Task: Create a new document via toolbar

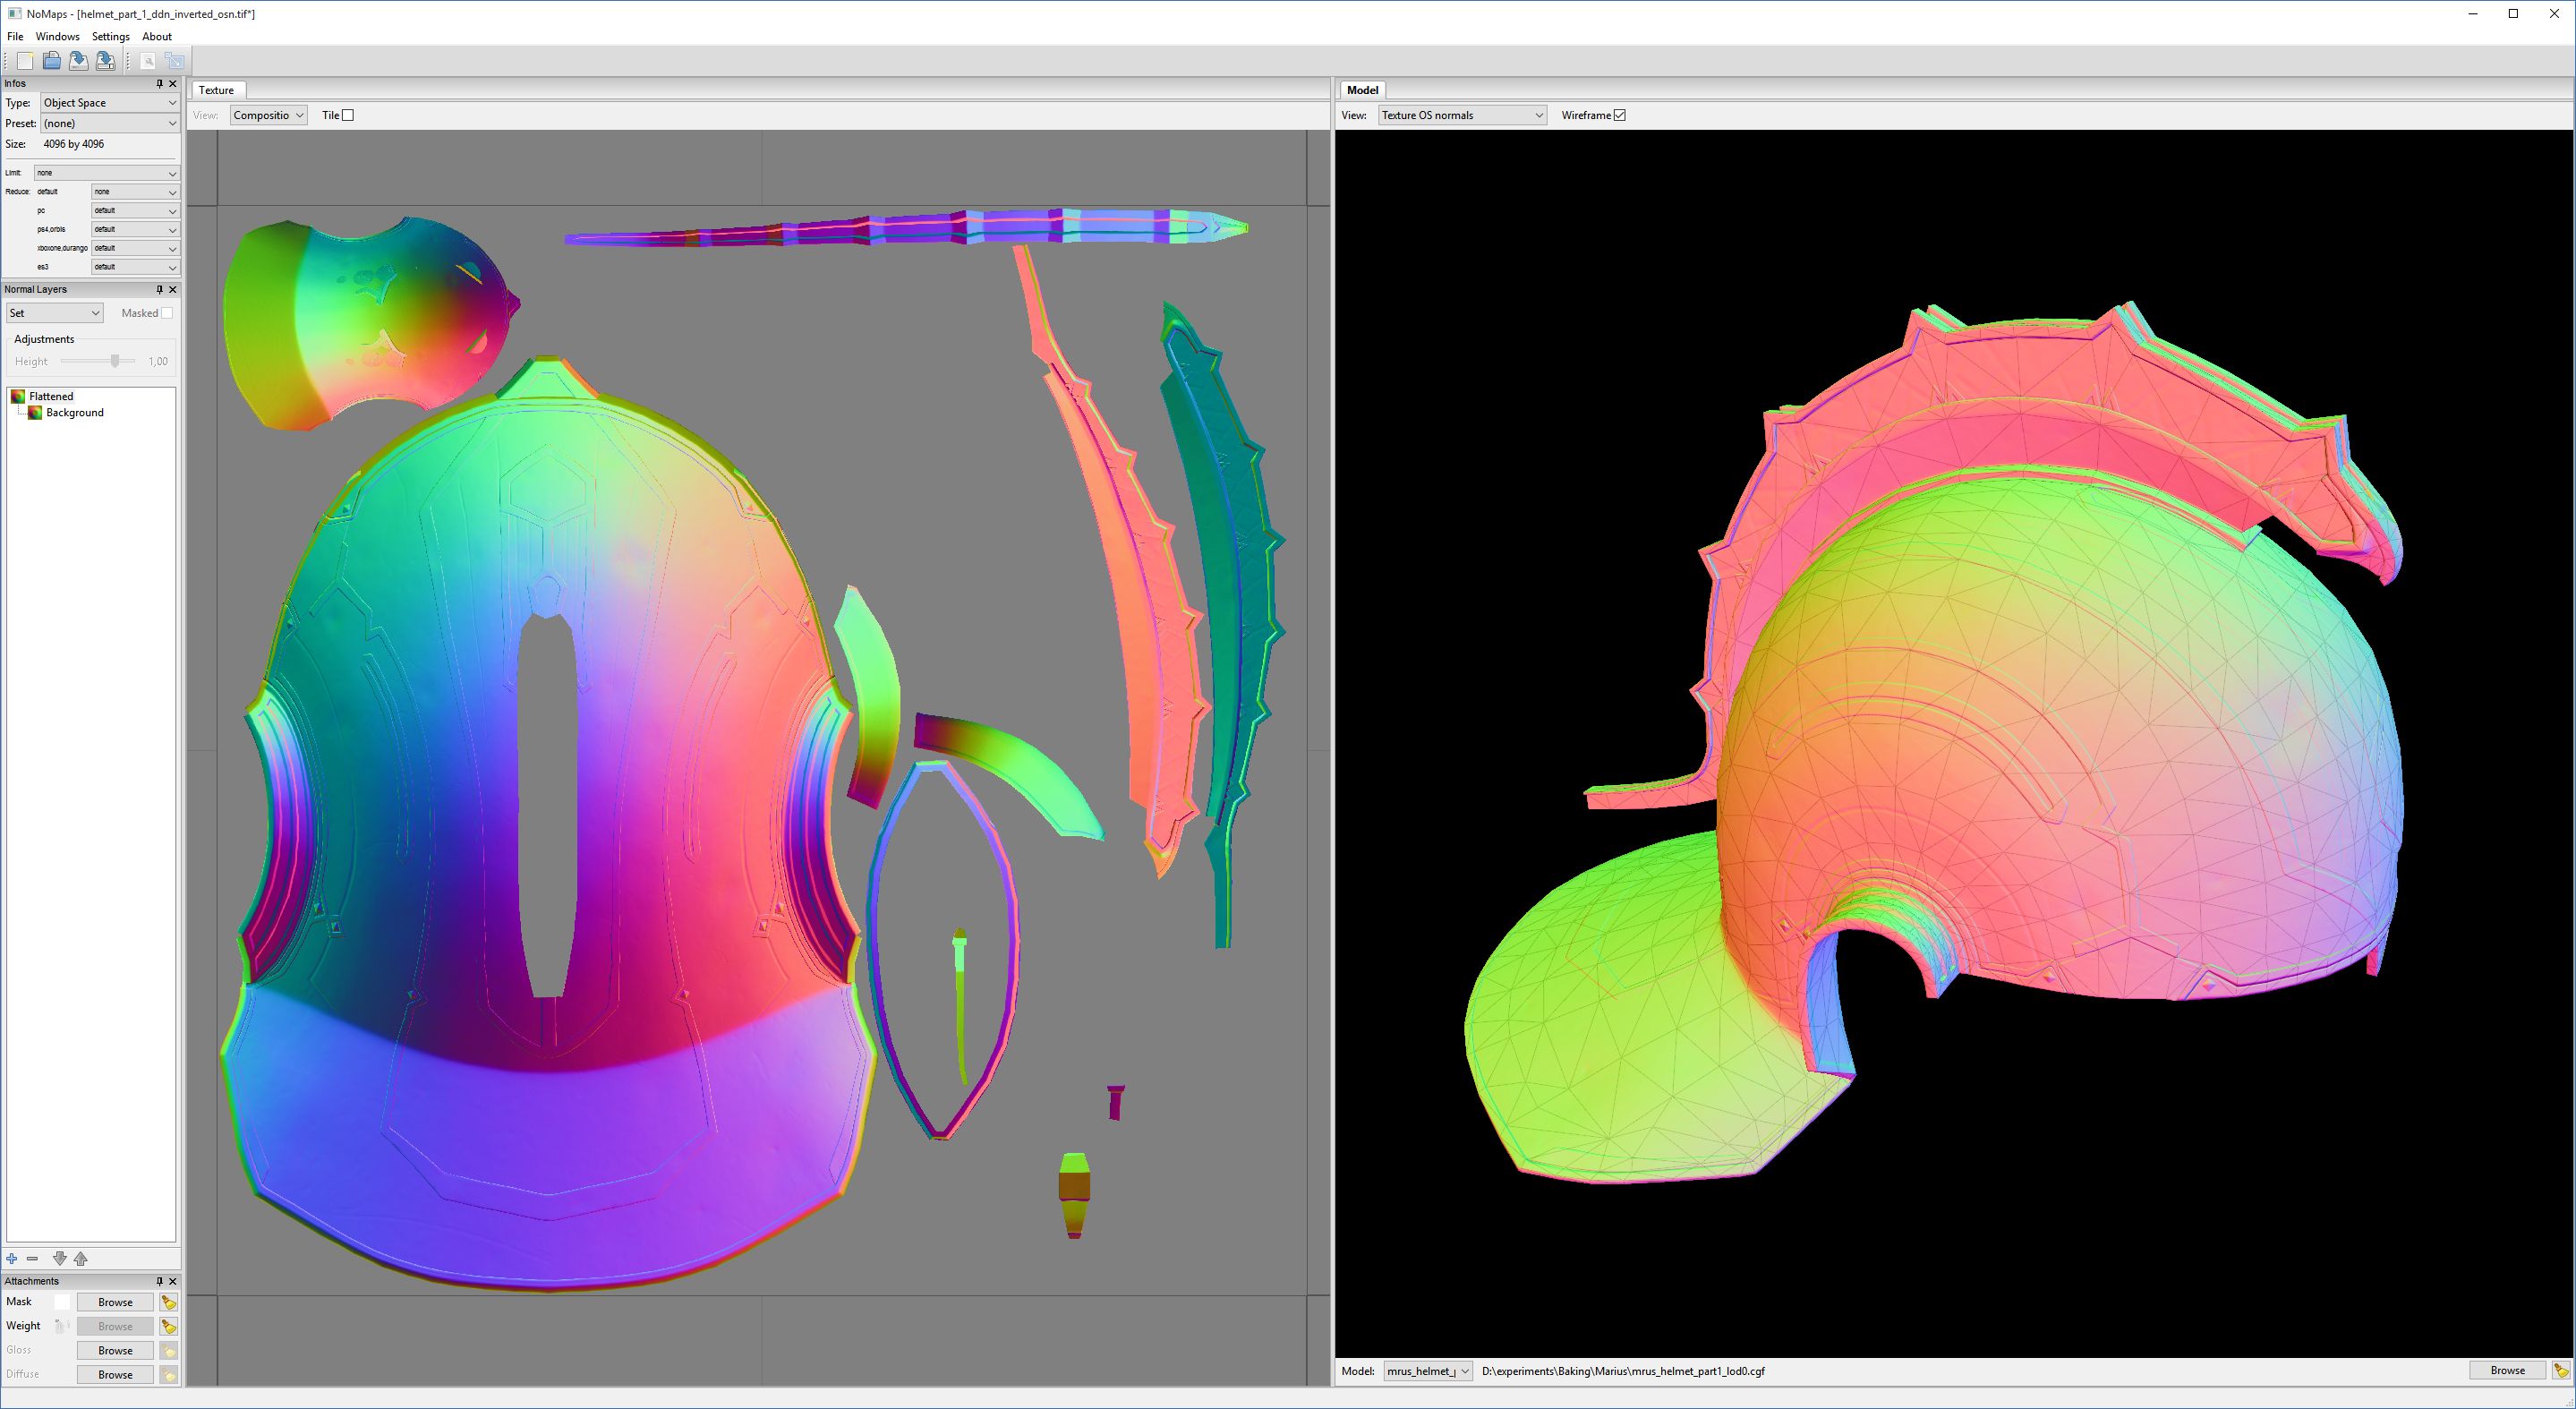Action: (25, 60)
